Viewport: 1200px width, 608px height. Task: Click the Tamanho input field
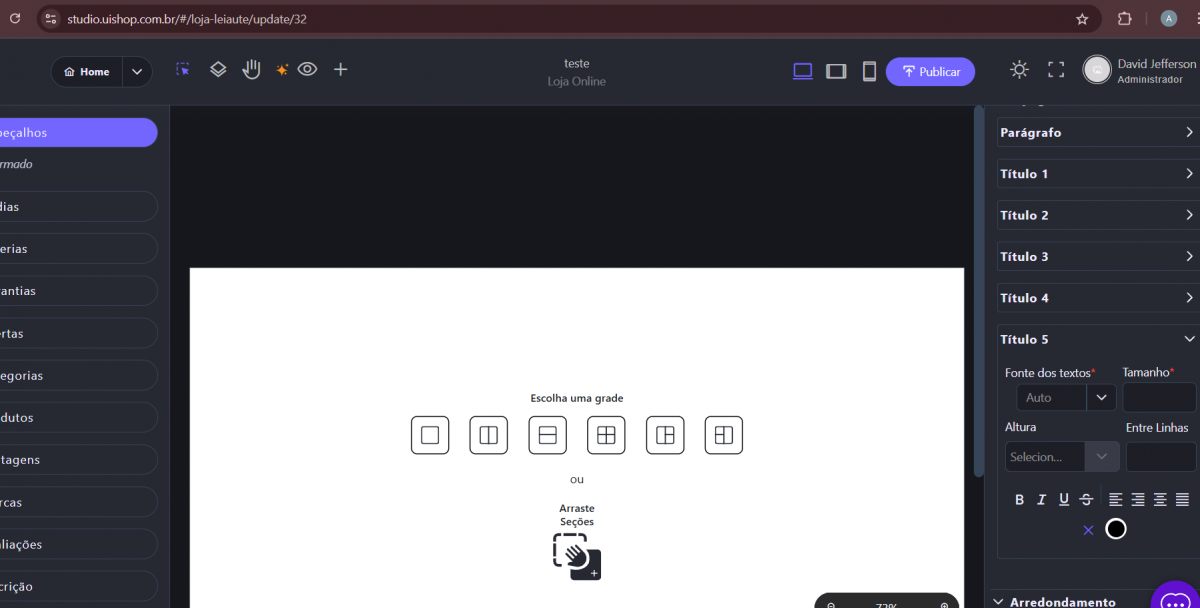(x=1158, y=398)
